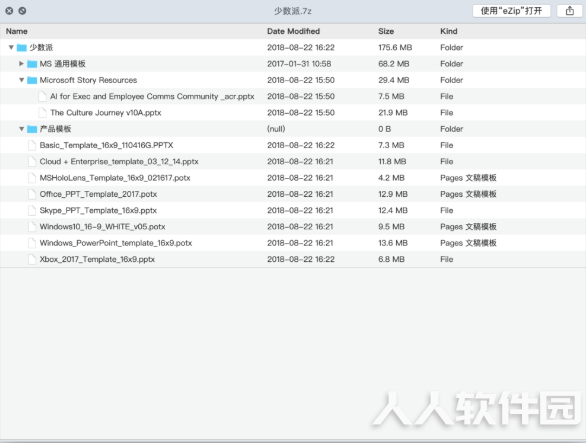Select the 产品模板 folder name
The height and width of the screenshot is (443, 586).
tap(55, 129)
